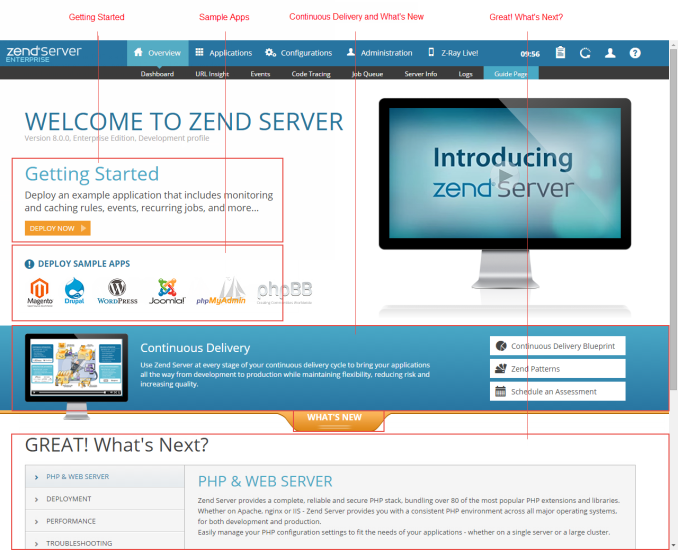Open the Applications menu
Screen dimensions: 678x550
click(223, 53)
